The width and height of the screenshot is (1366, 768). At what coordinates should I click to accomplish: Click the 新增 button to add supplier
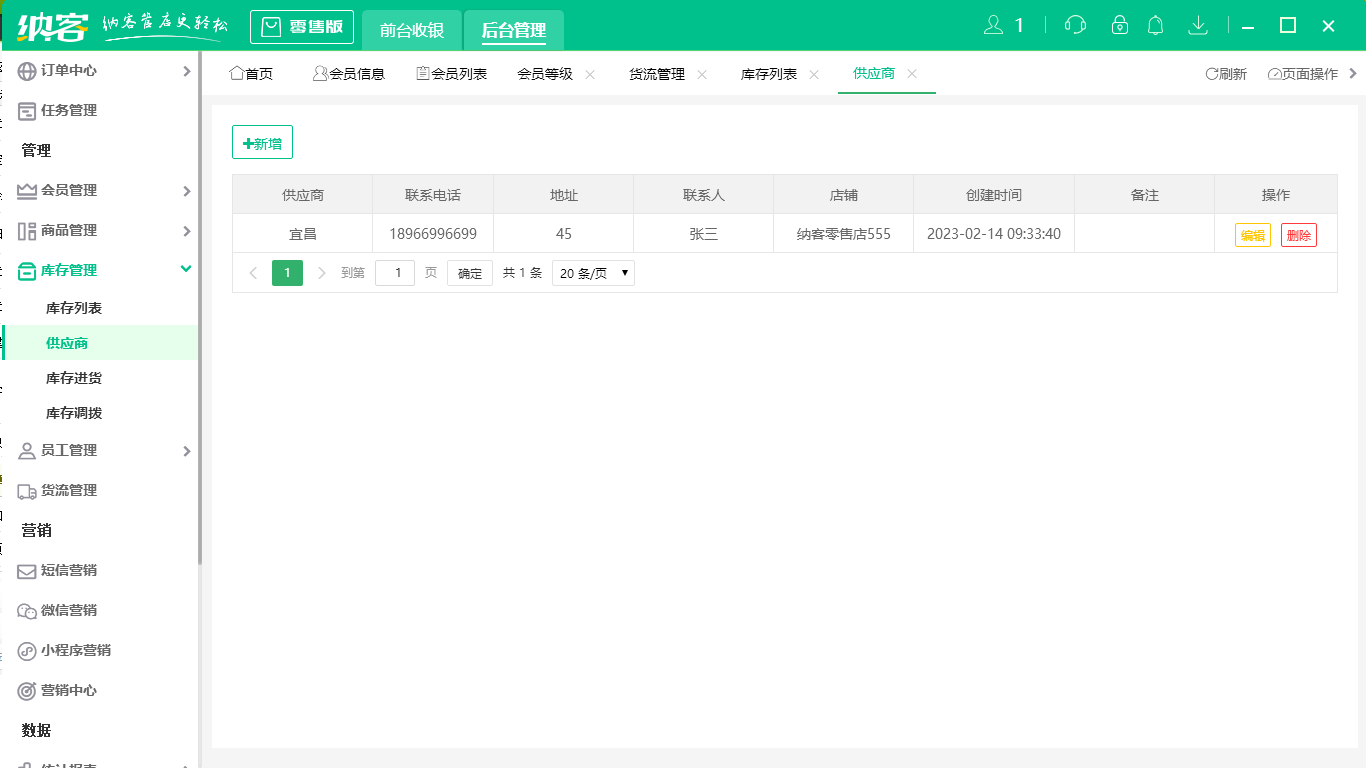click(x=262, y=142)
